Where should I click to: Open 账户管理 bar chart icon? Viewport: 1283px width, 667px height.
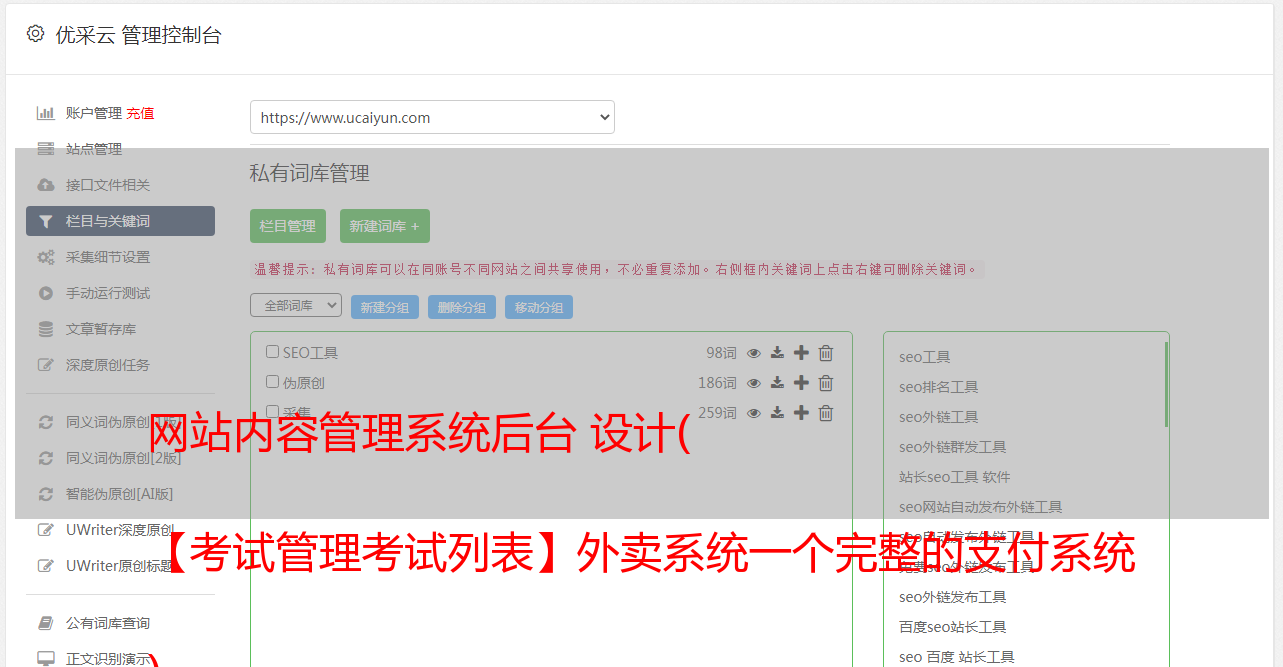click(45, 113)
